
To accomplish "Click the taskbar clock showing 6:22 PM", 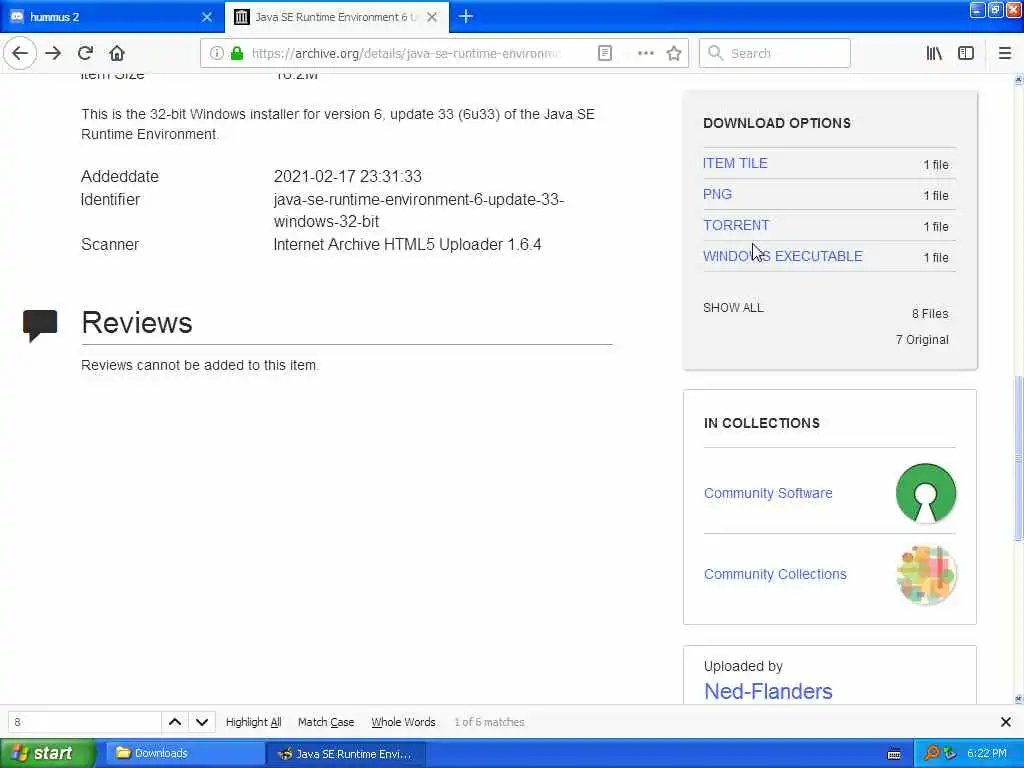I will (x=987, y=753).
